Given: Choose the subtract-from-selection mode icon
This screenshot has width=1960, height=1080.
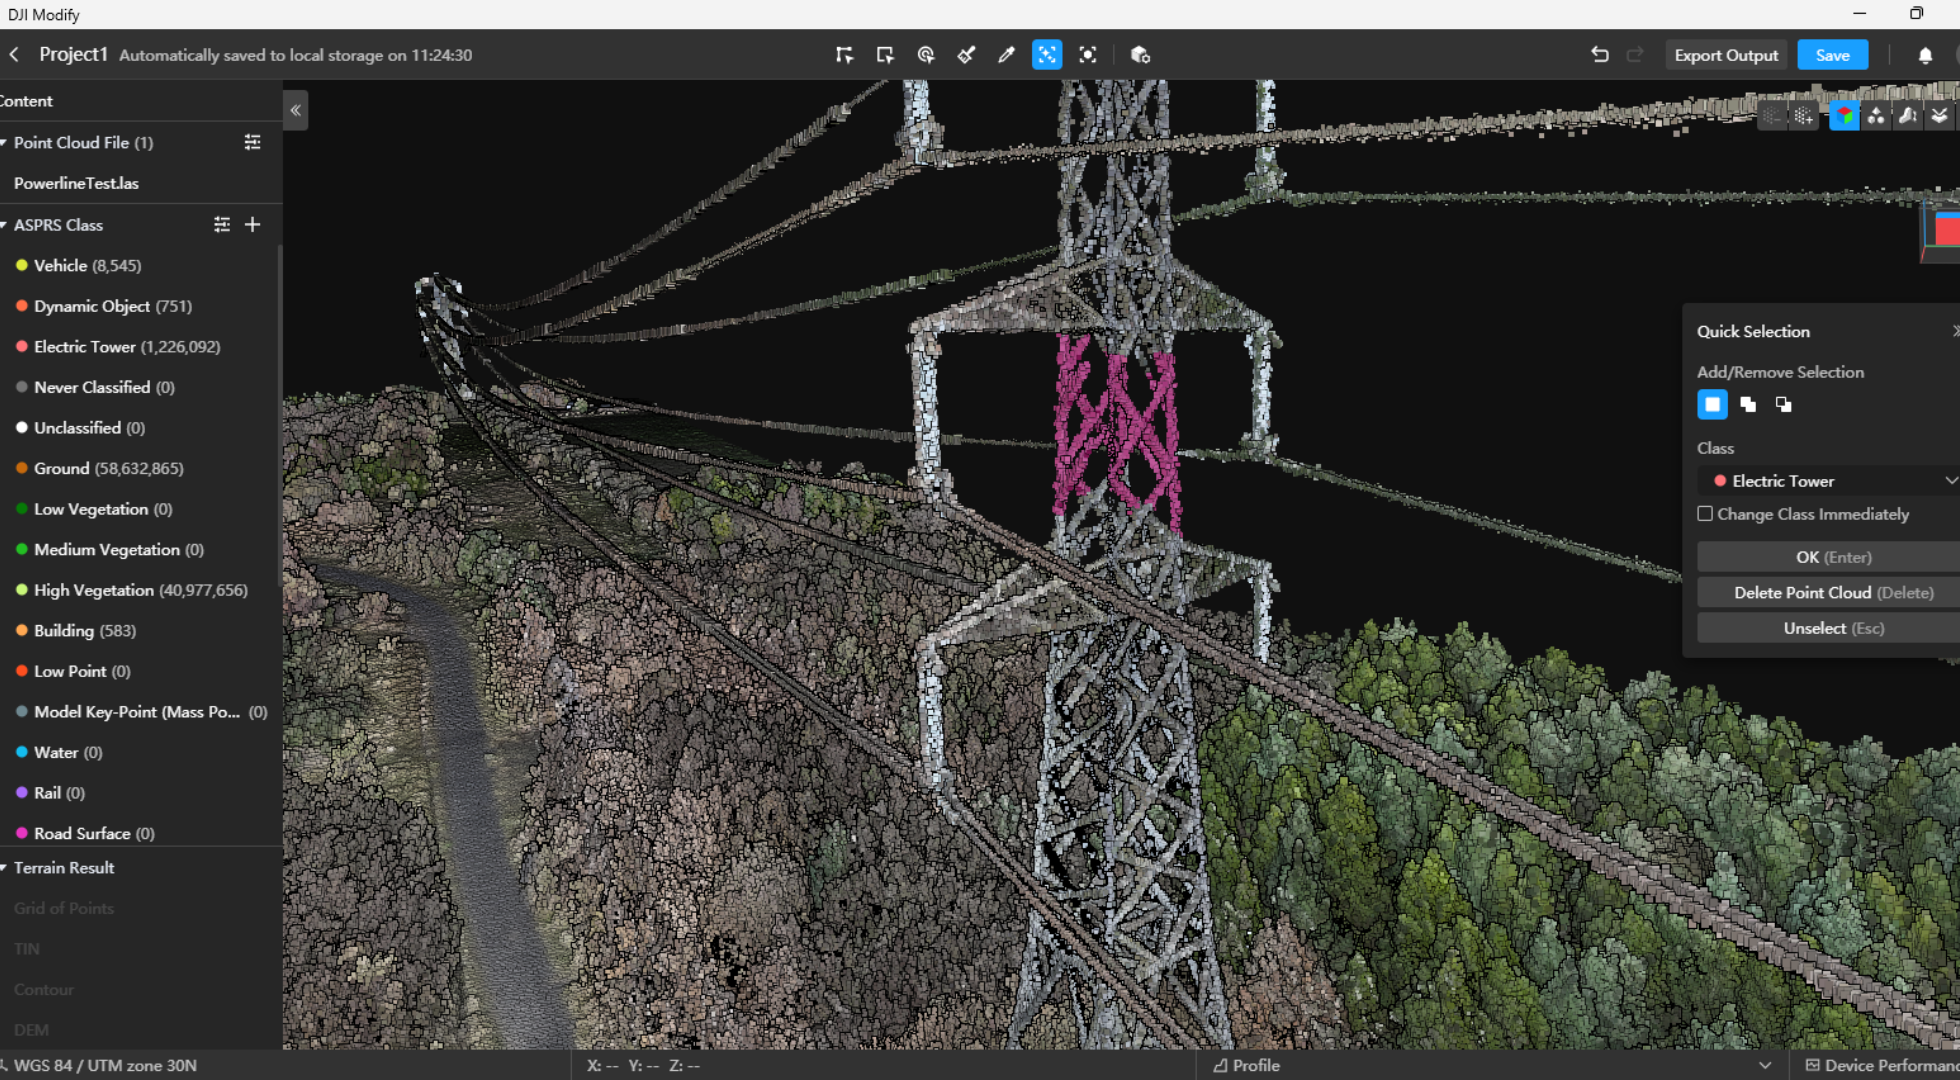Looking at the screenshot, I should (1783, 404).
